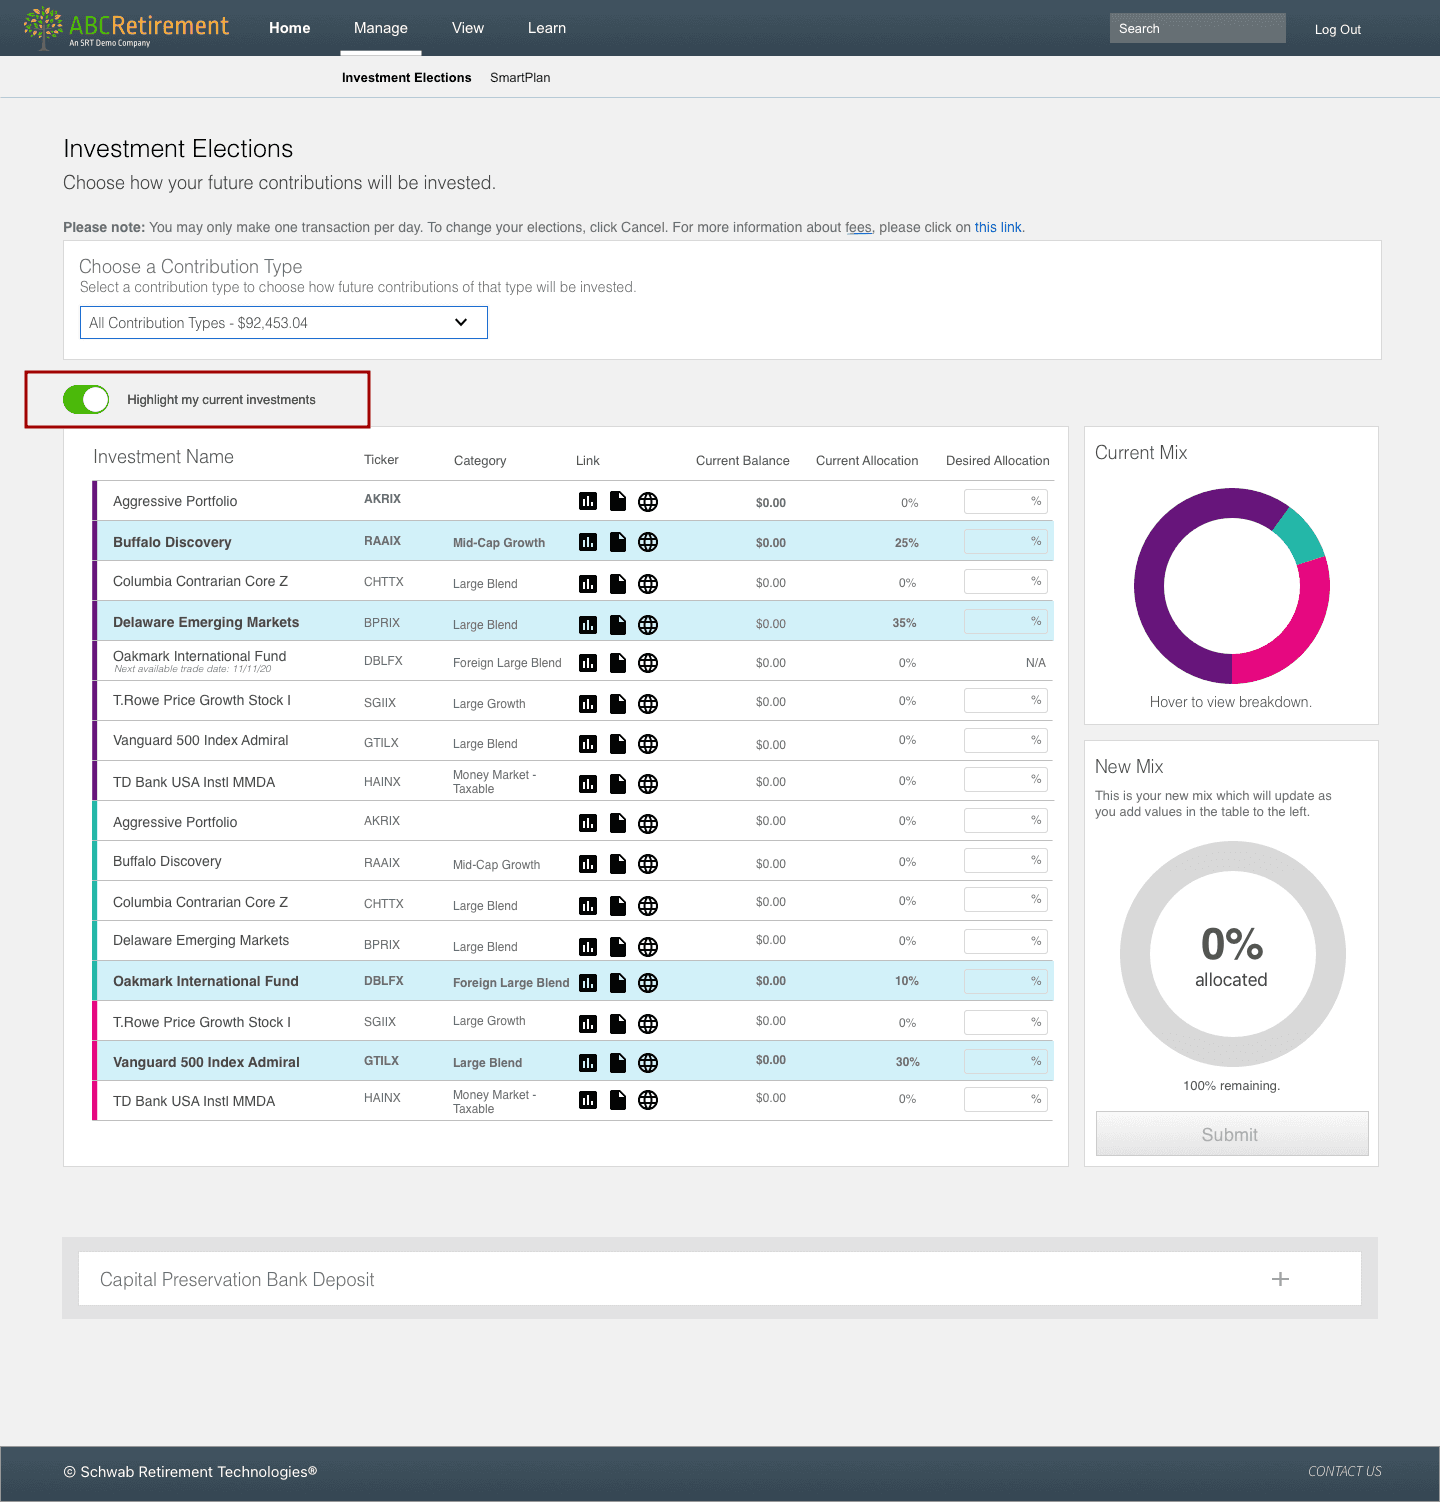Click desired allocation field for Oakmark 10% row
1440x1502 pixels.
[x=1006, y=982]
